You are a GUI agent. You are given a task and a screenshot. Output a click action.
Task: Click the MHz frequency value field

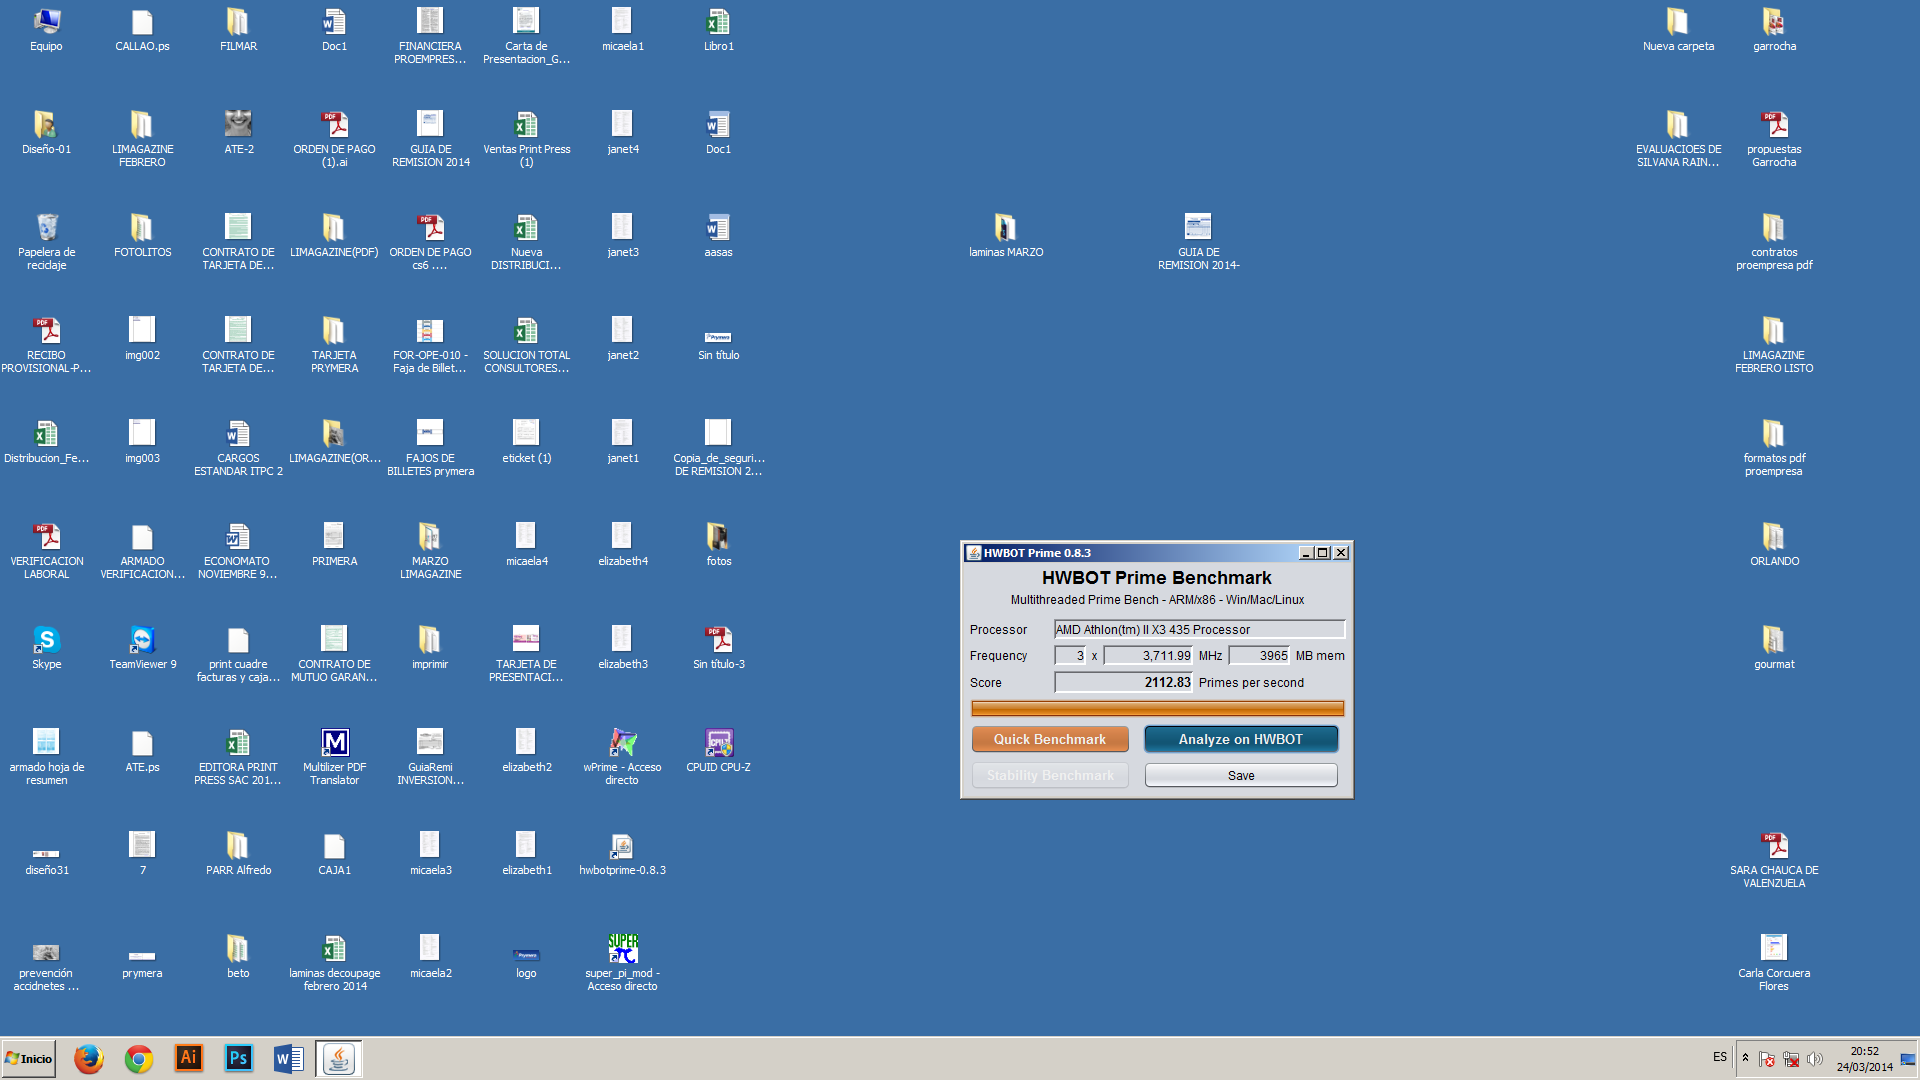click(1148, 656)
